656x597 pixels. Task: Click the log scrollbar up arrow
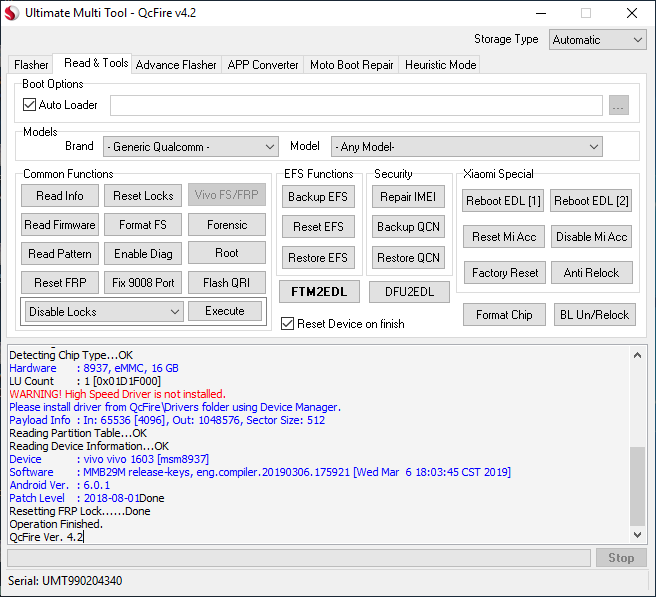[637, 356]
